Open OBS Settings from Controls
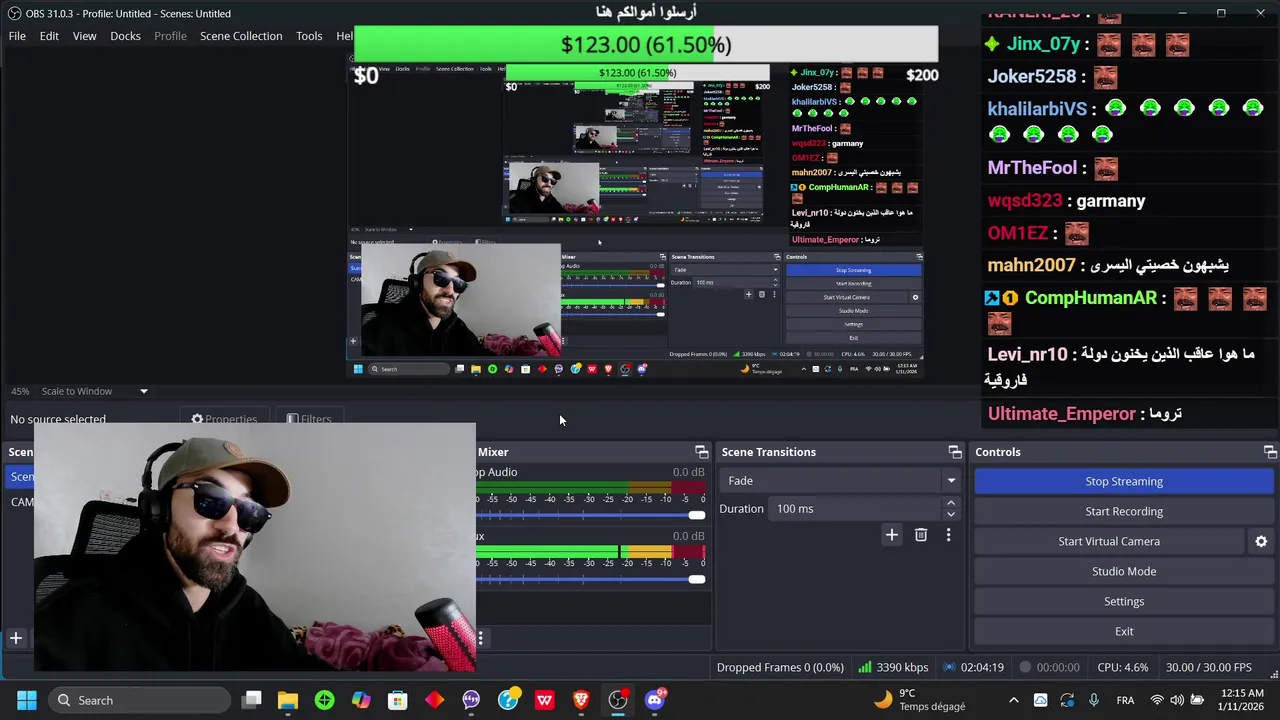The width and height of the screenshot is (1280, 720). pos(1124,601)
